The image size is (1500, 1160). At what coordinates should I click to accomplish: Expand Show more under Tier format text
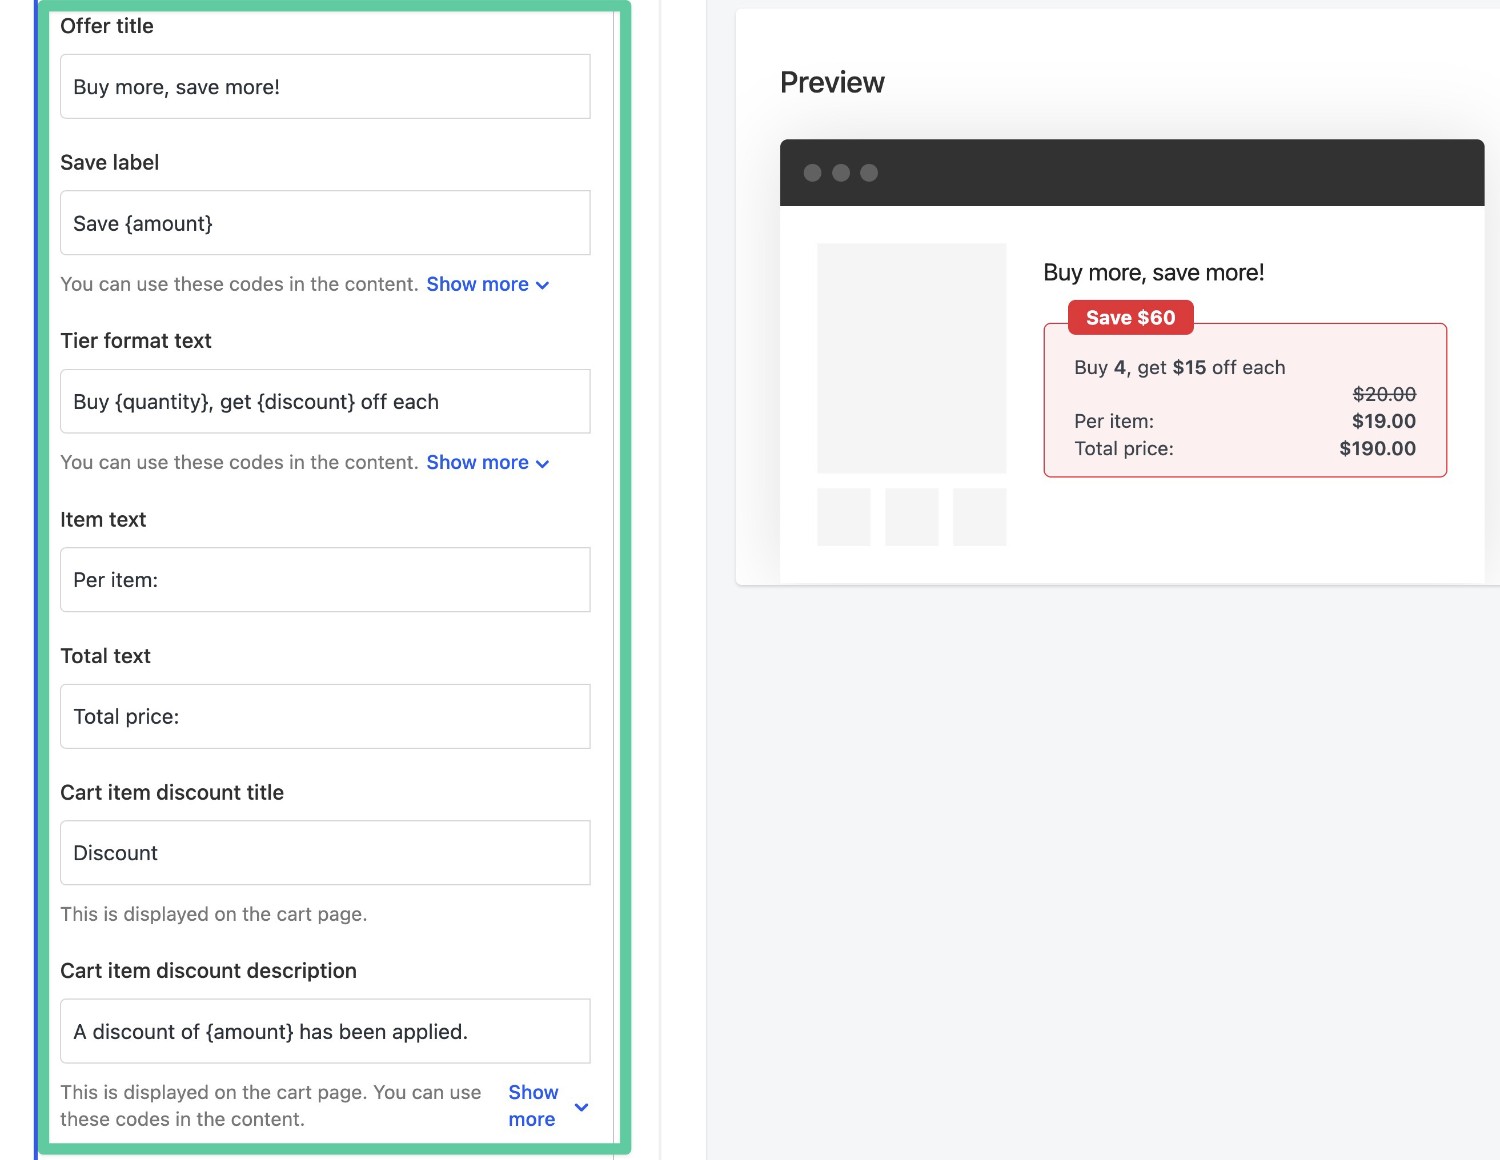pyautogui.click(x=488, y=463)
